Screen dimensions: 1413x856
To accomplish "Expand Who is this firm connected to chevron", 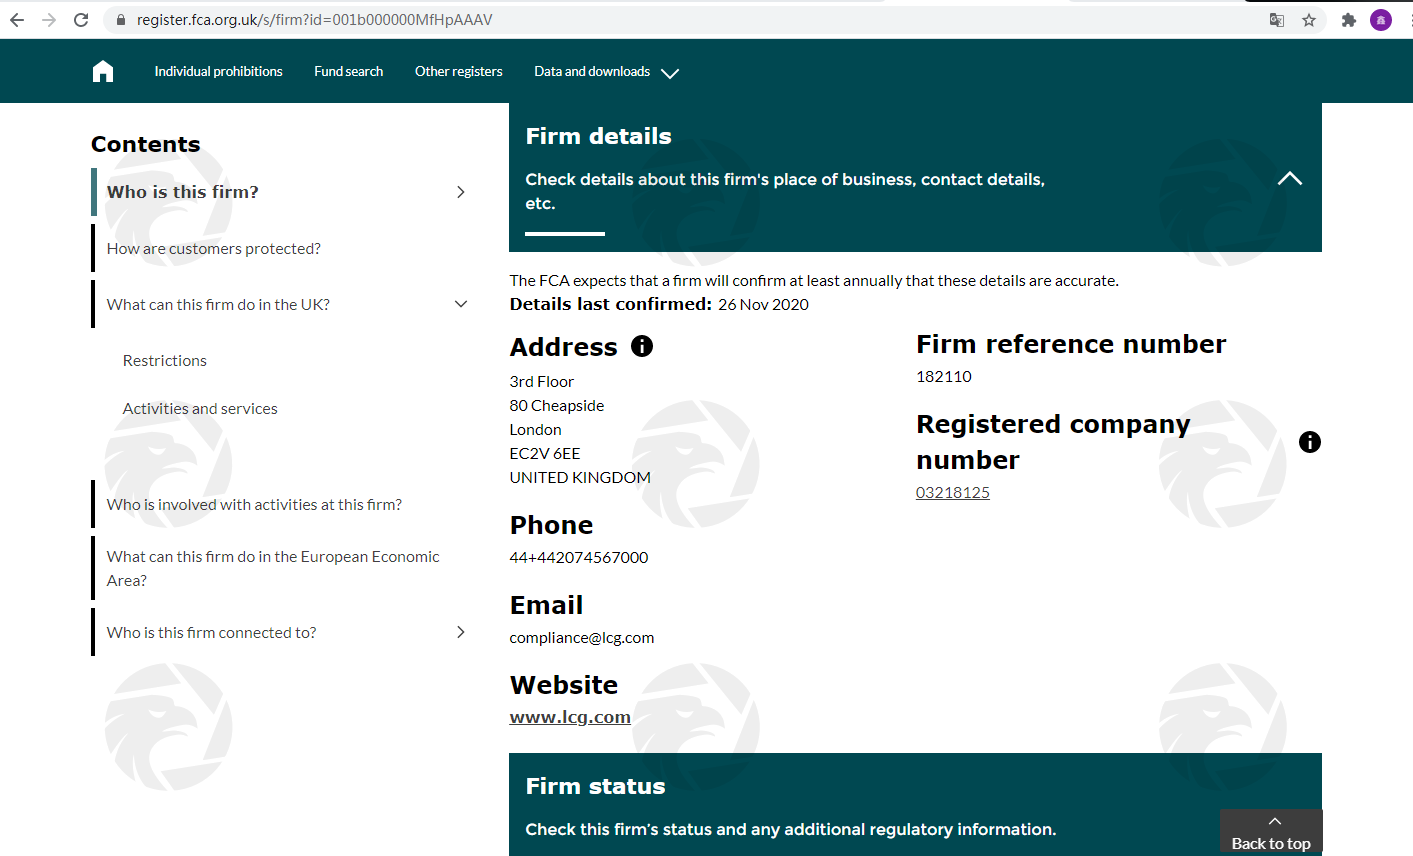I will click(x=461, y=632).
